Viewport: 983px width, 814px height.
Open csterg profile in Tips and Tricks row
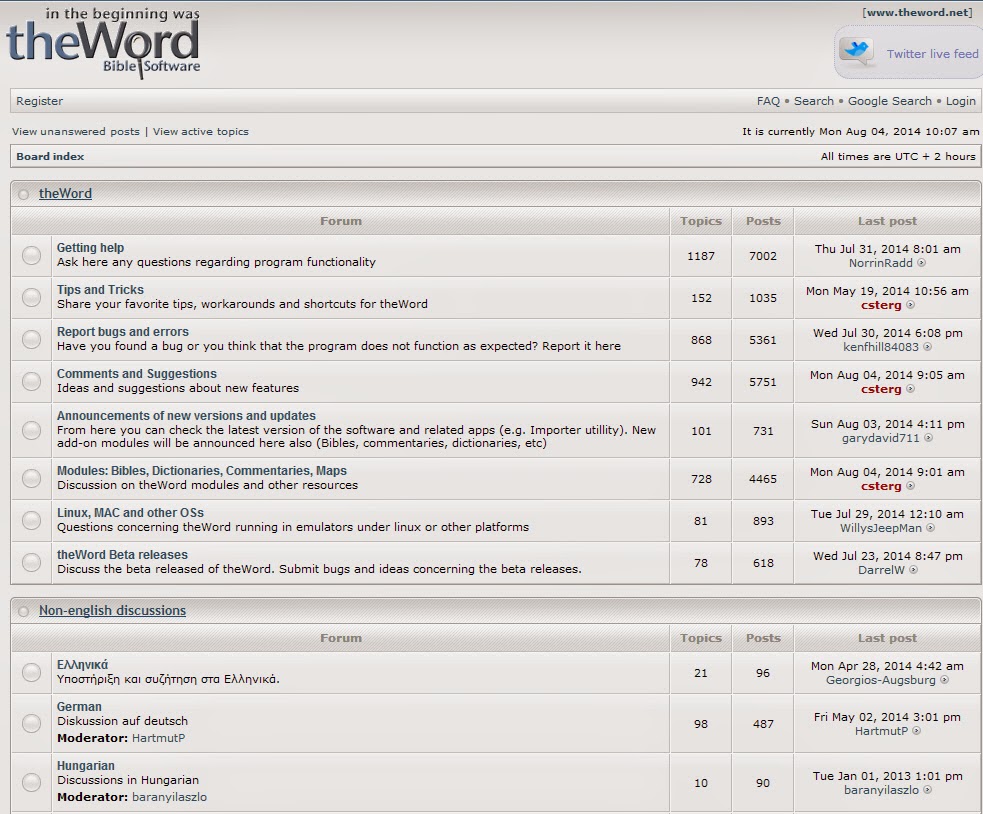coord(881,305)
